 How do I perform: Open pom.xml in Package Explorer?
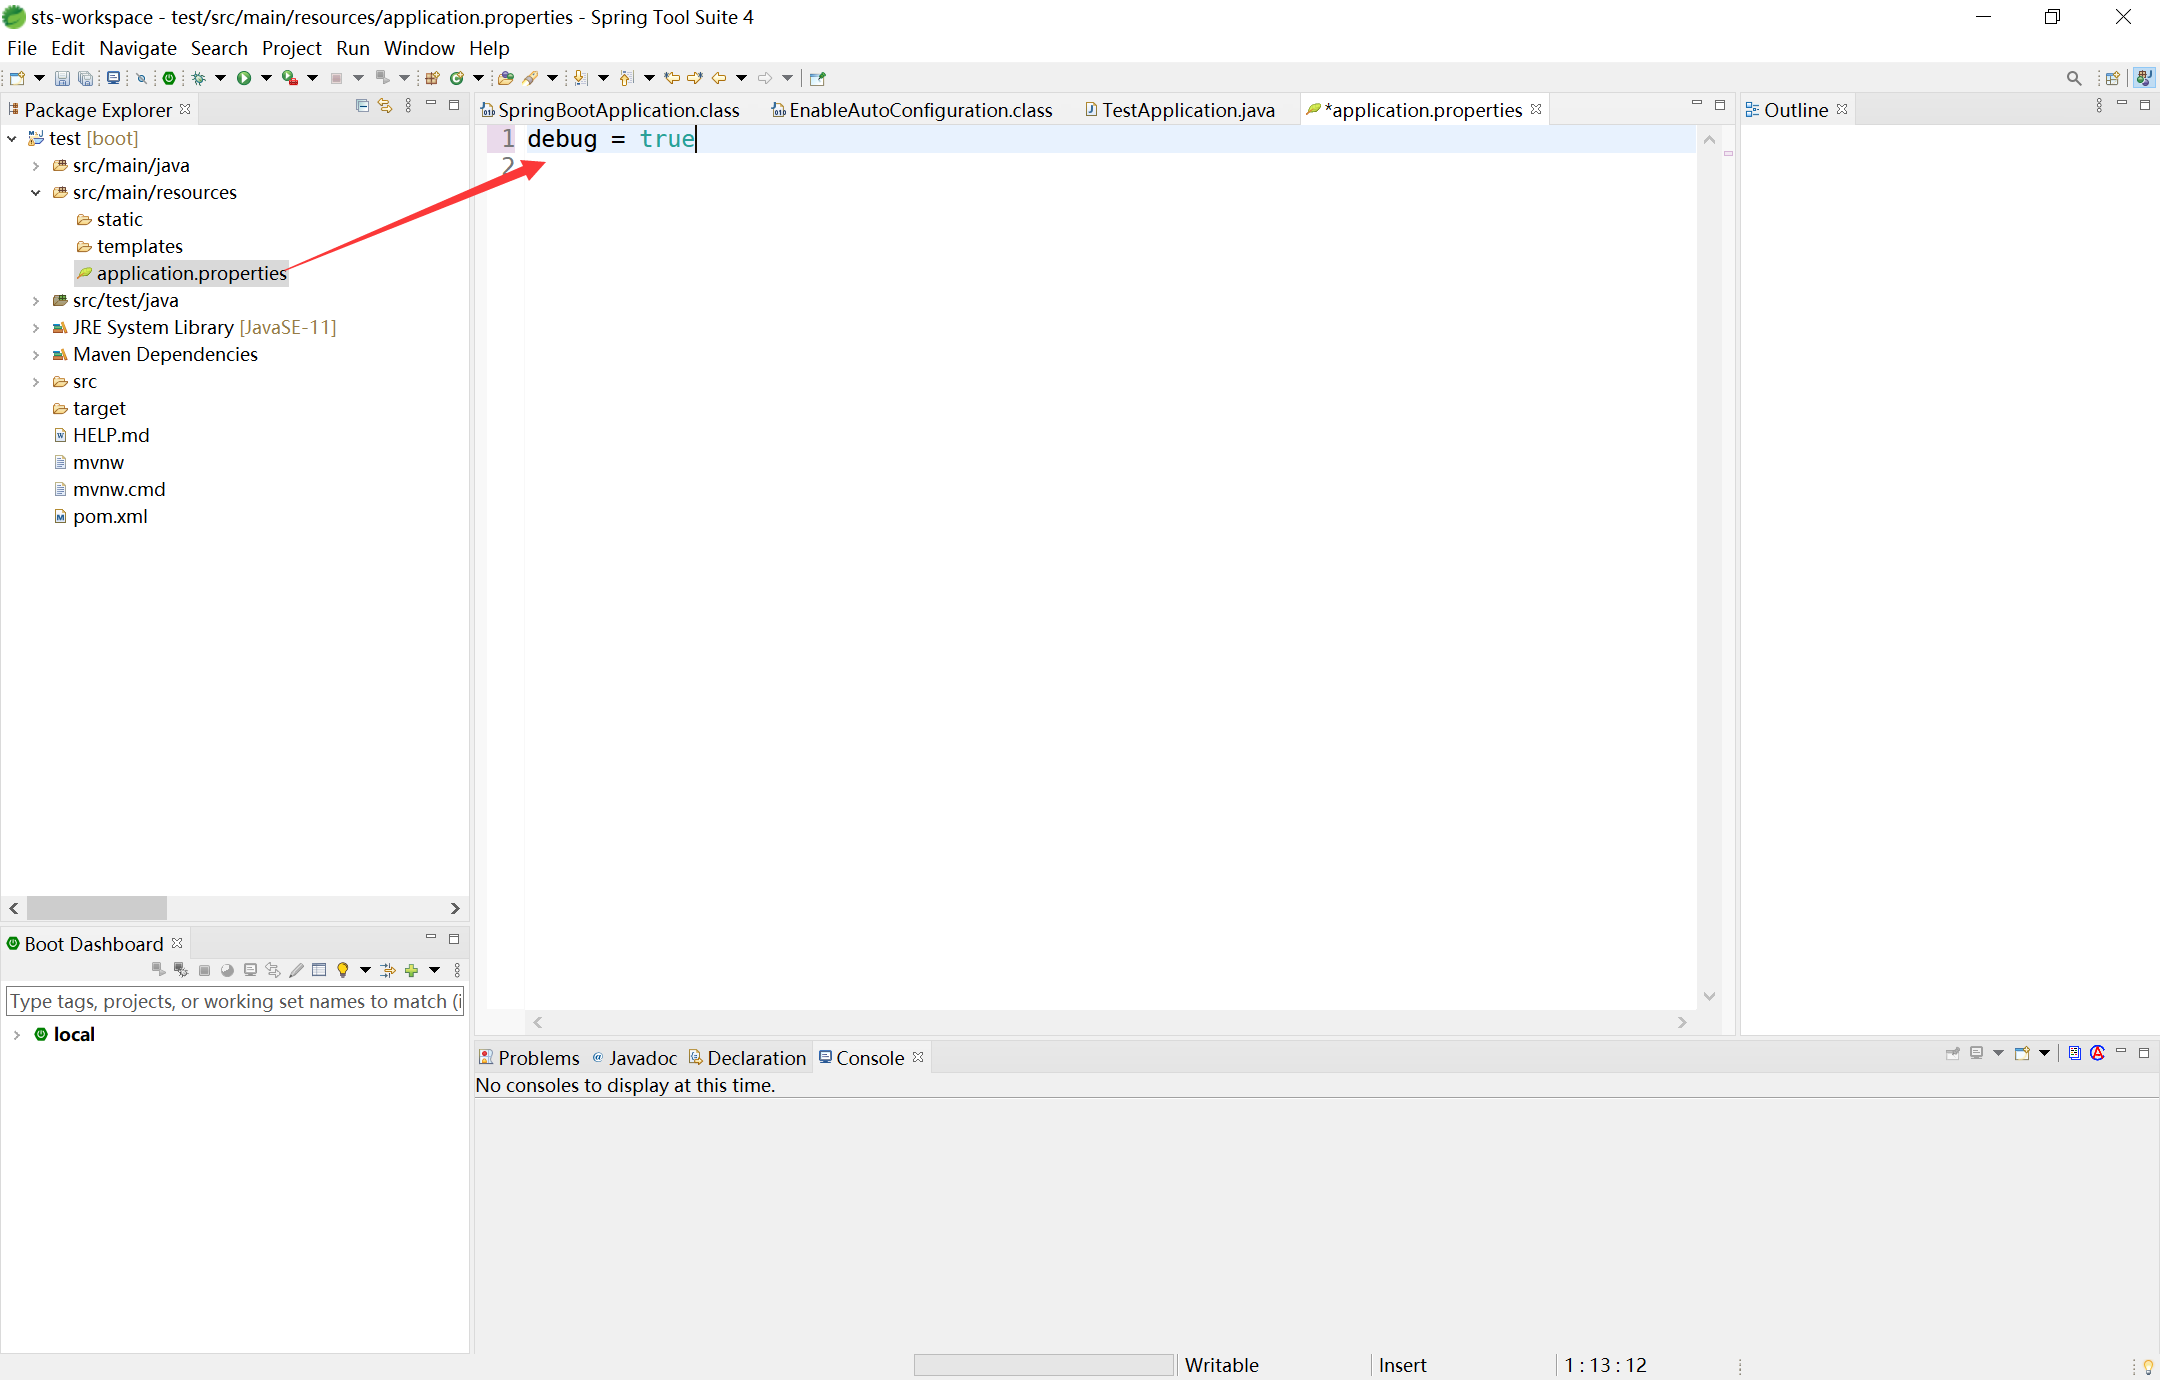pos(110,517)
